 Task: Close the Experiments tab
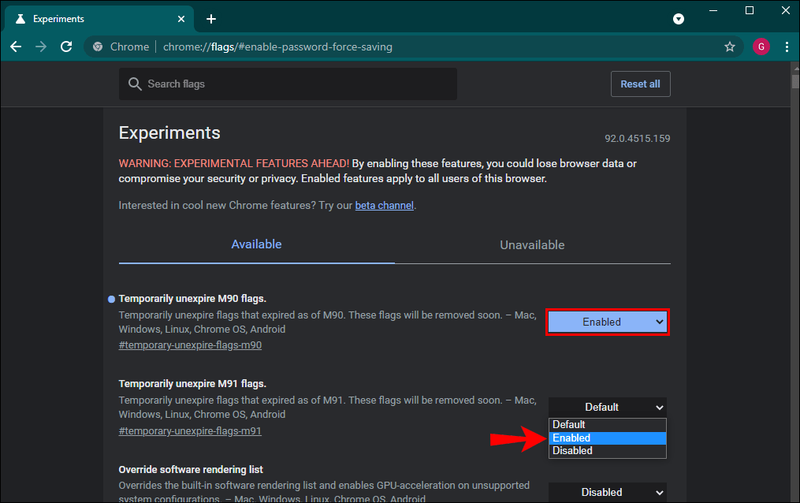pos(181,19)
